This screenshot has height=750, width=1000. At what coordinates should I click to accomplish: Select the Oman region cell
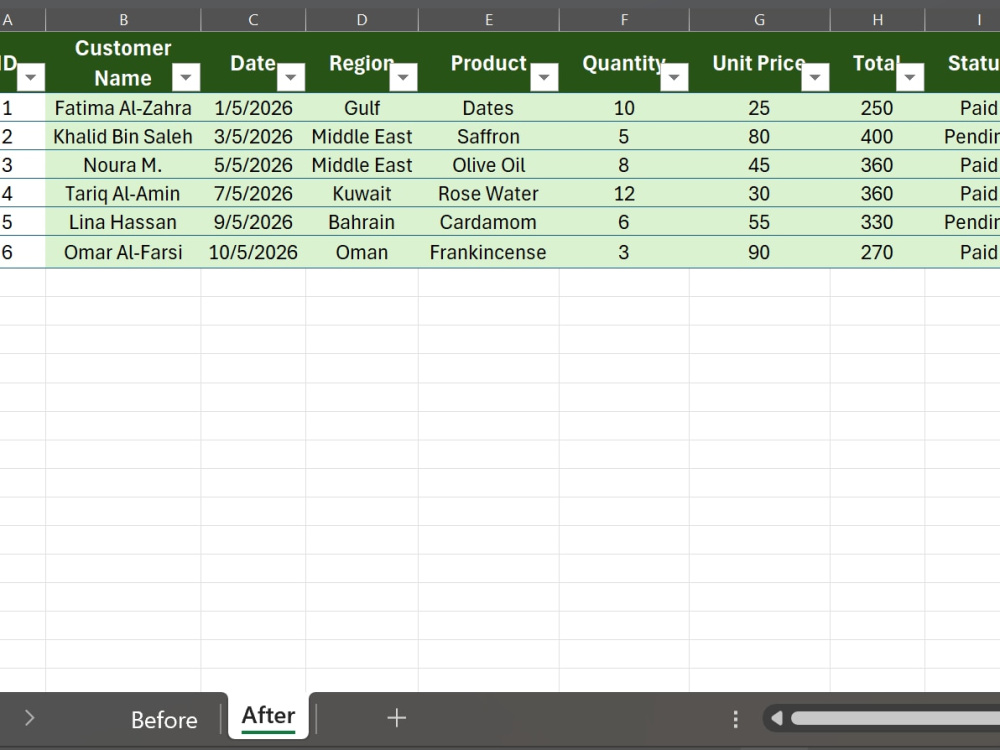[362, 252]
